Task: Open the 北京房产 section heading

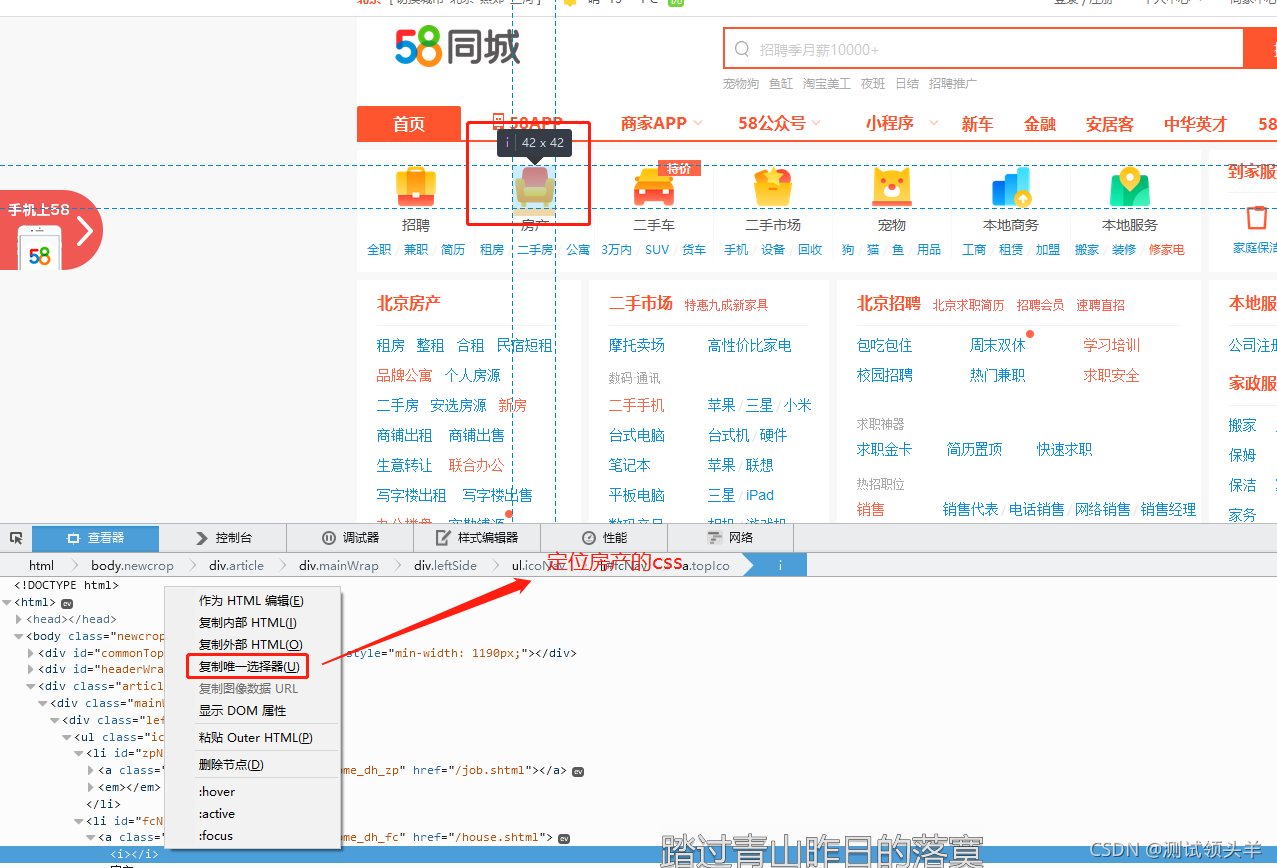Action: click(x=408, y=303)
